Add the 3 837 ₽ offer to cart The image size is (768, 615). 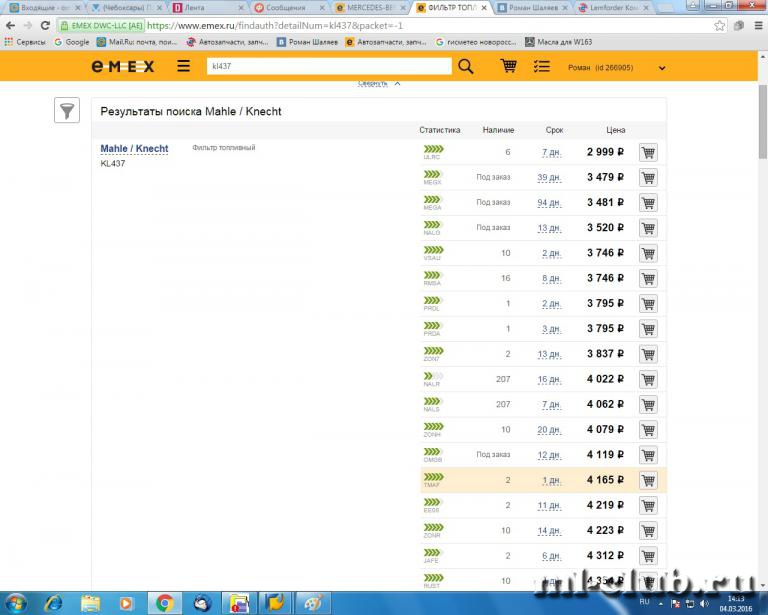tap(648, 354)
